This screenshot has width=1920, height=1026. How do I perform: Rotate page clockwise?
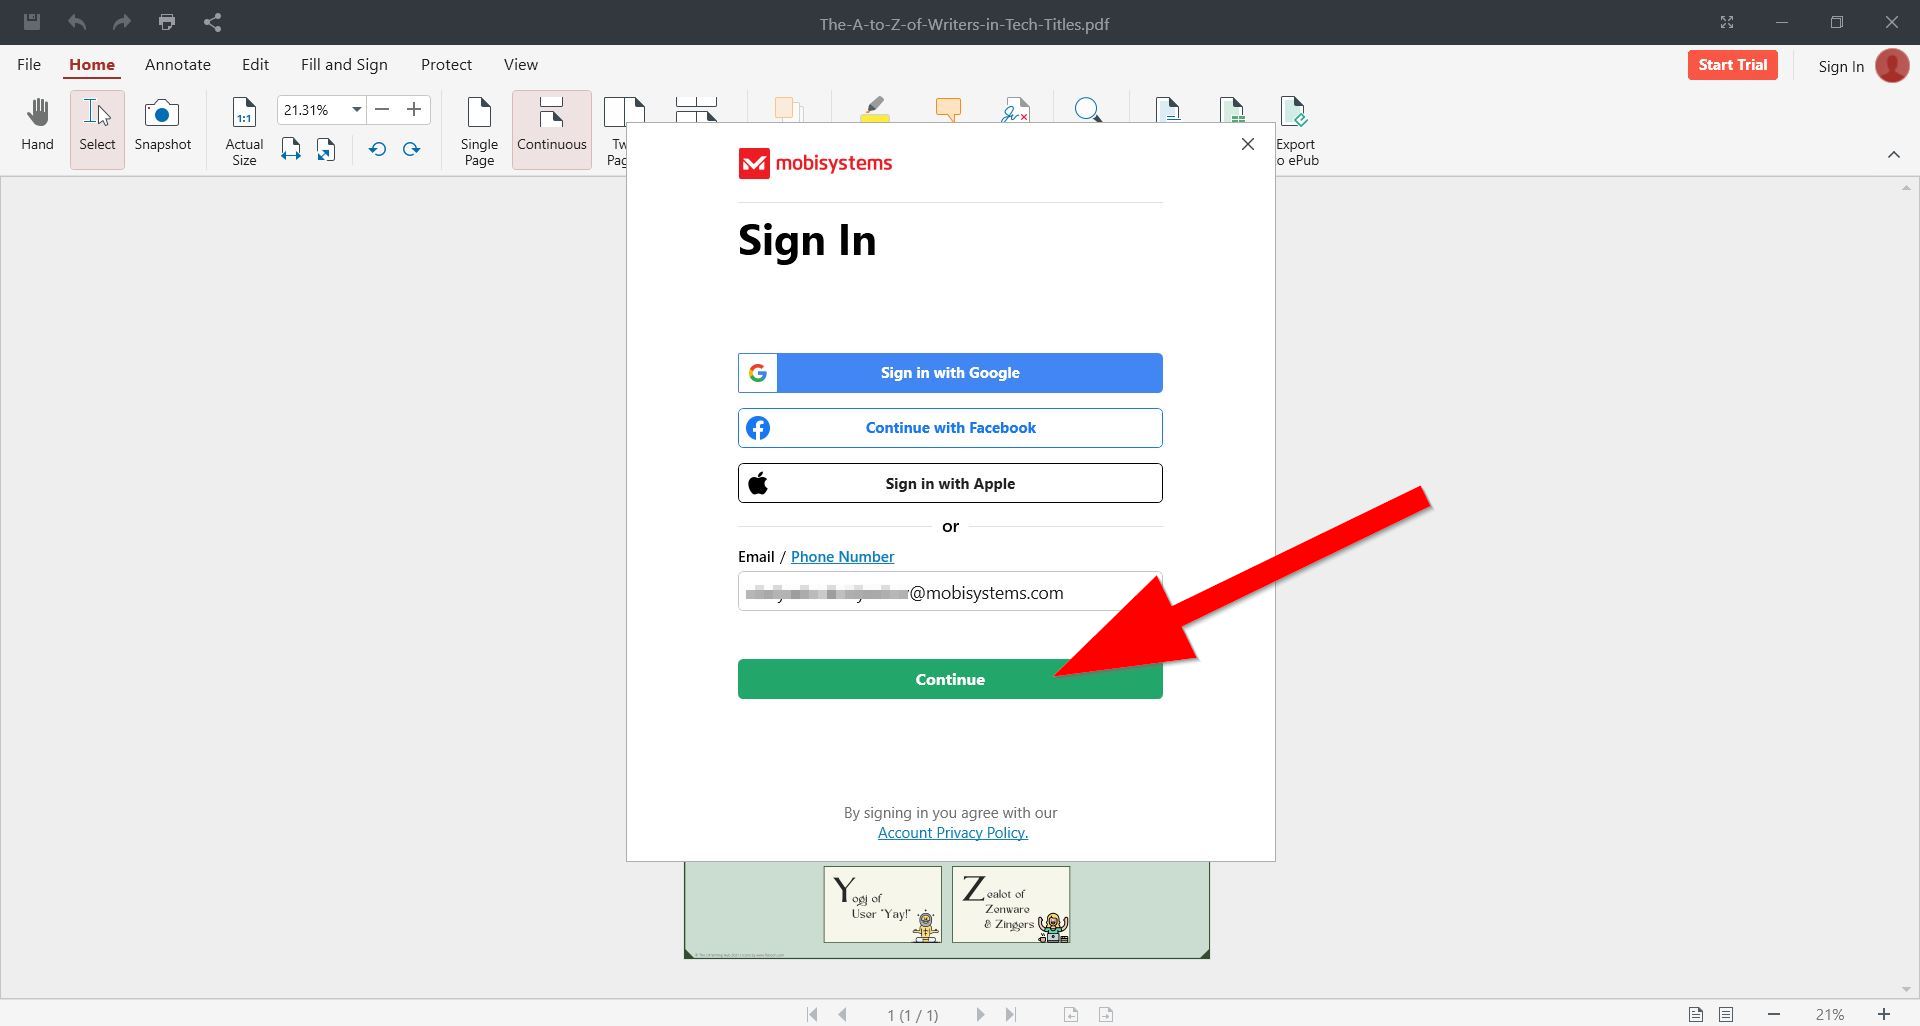click(x=411, y=149)
